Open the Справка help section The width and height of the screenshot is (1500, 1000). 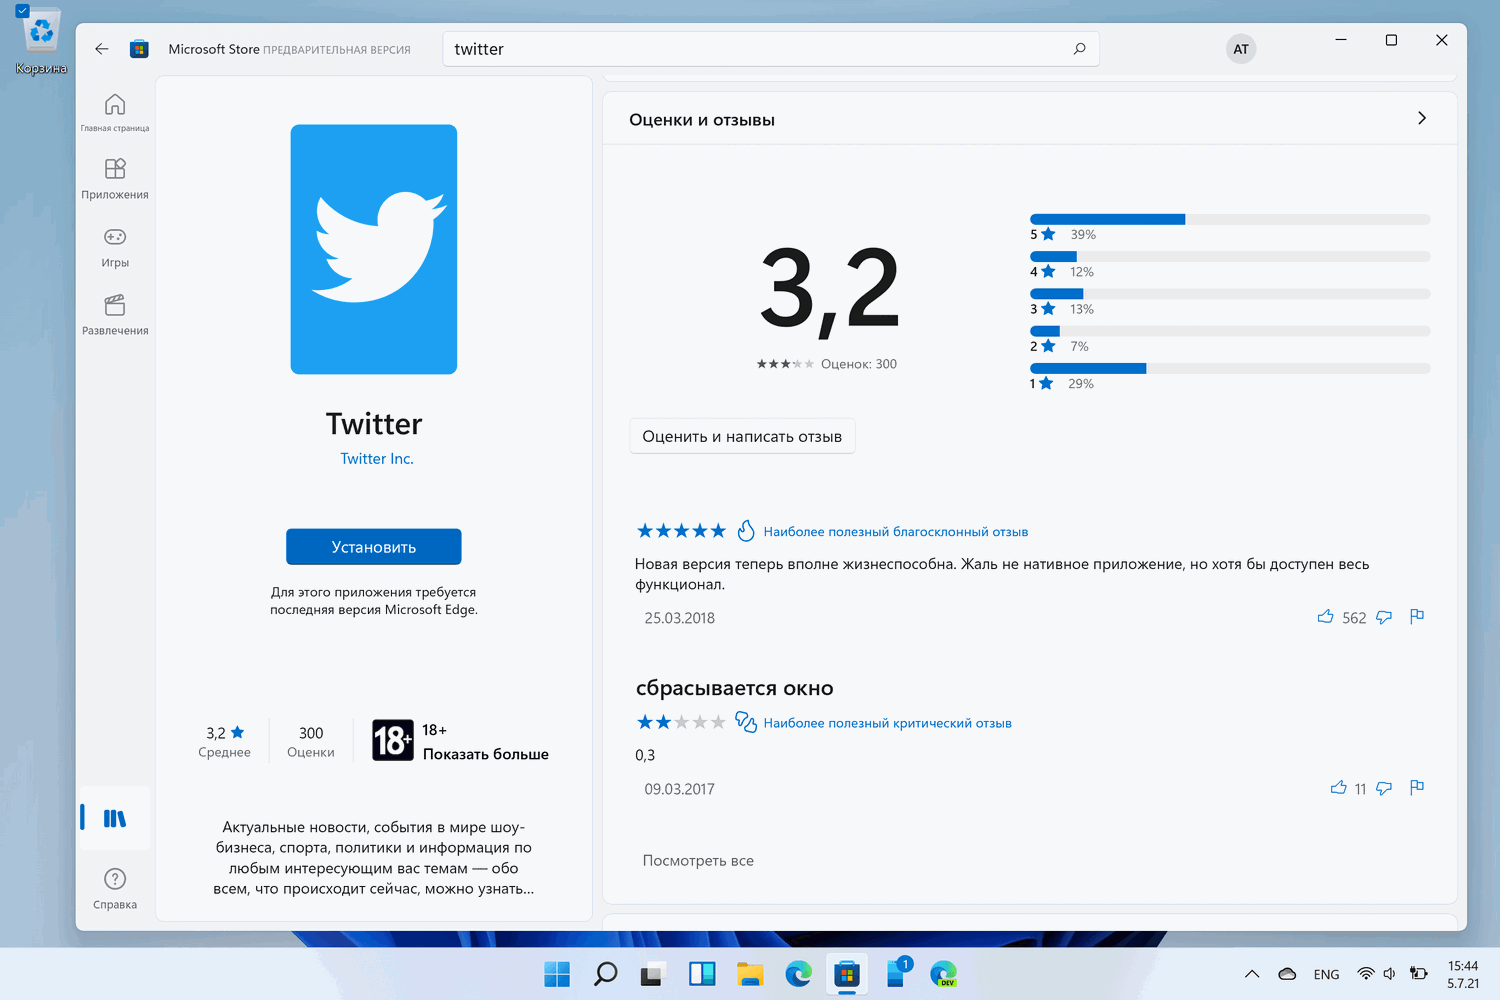point(115,888)
